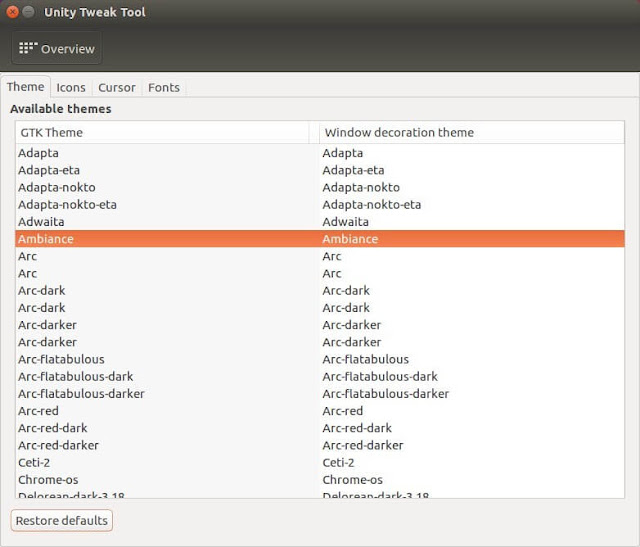Pick Ceti-2 in the GTK Theme column

pyautogui.click(x=34, y=463)
